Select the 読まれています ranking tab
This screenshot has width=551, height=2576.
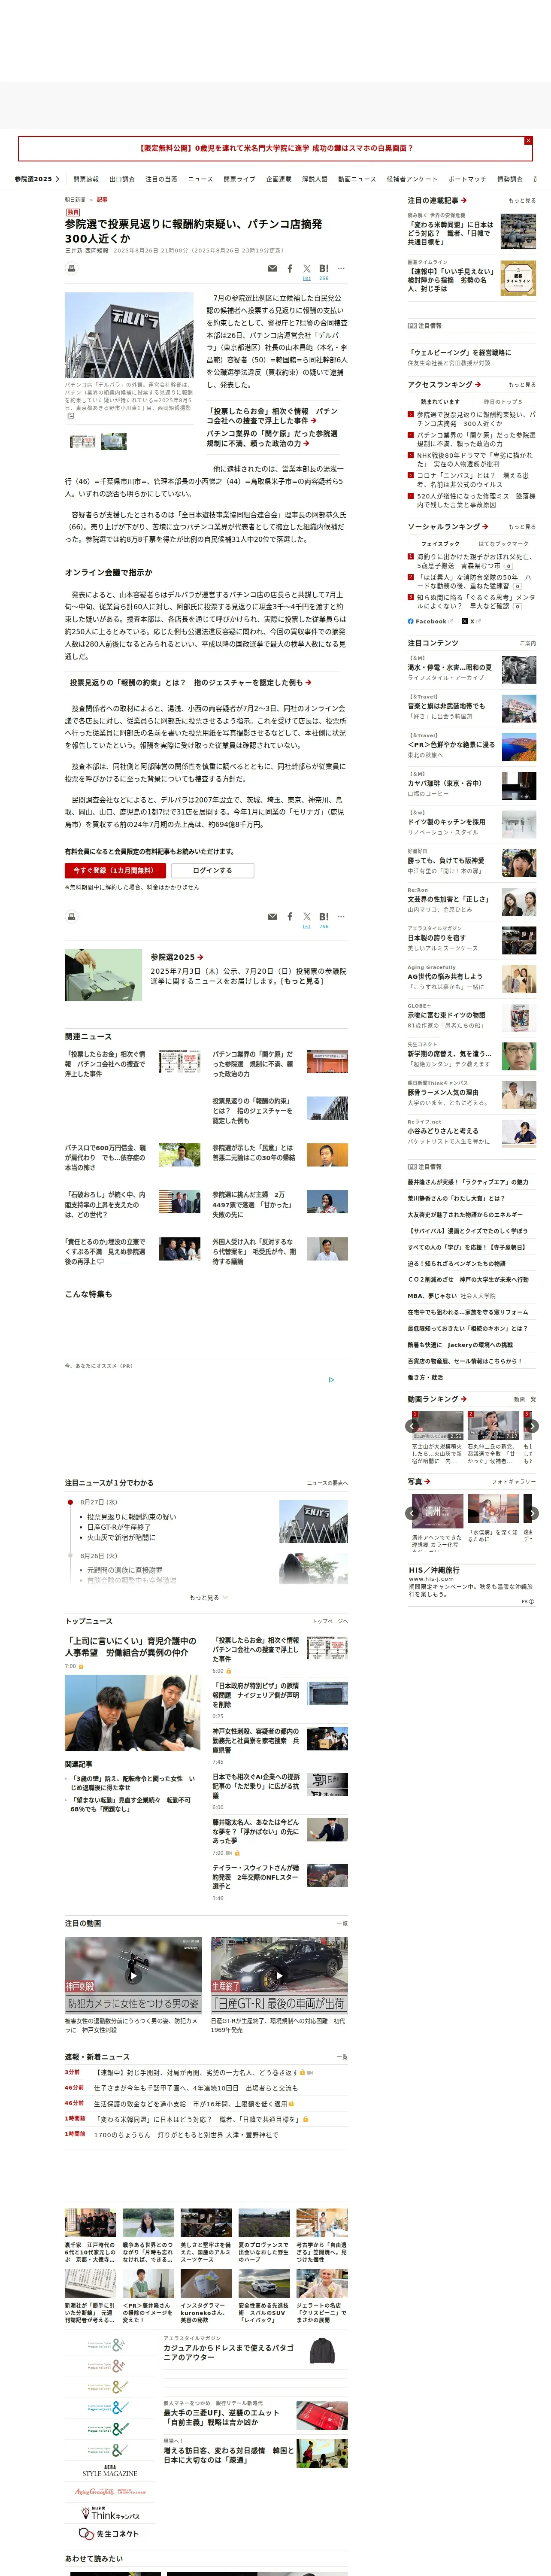(x=440, y=401)
